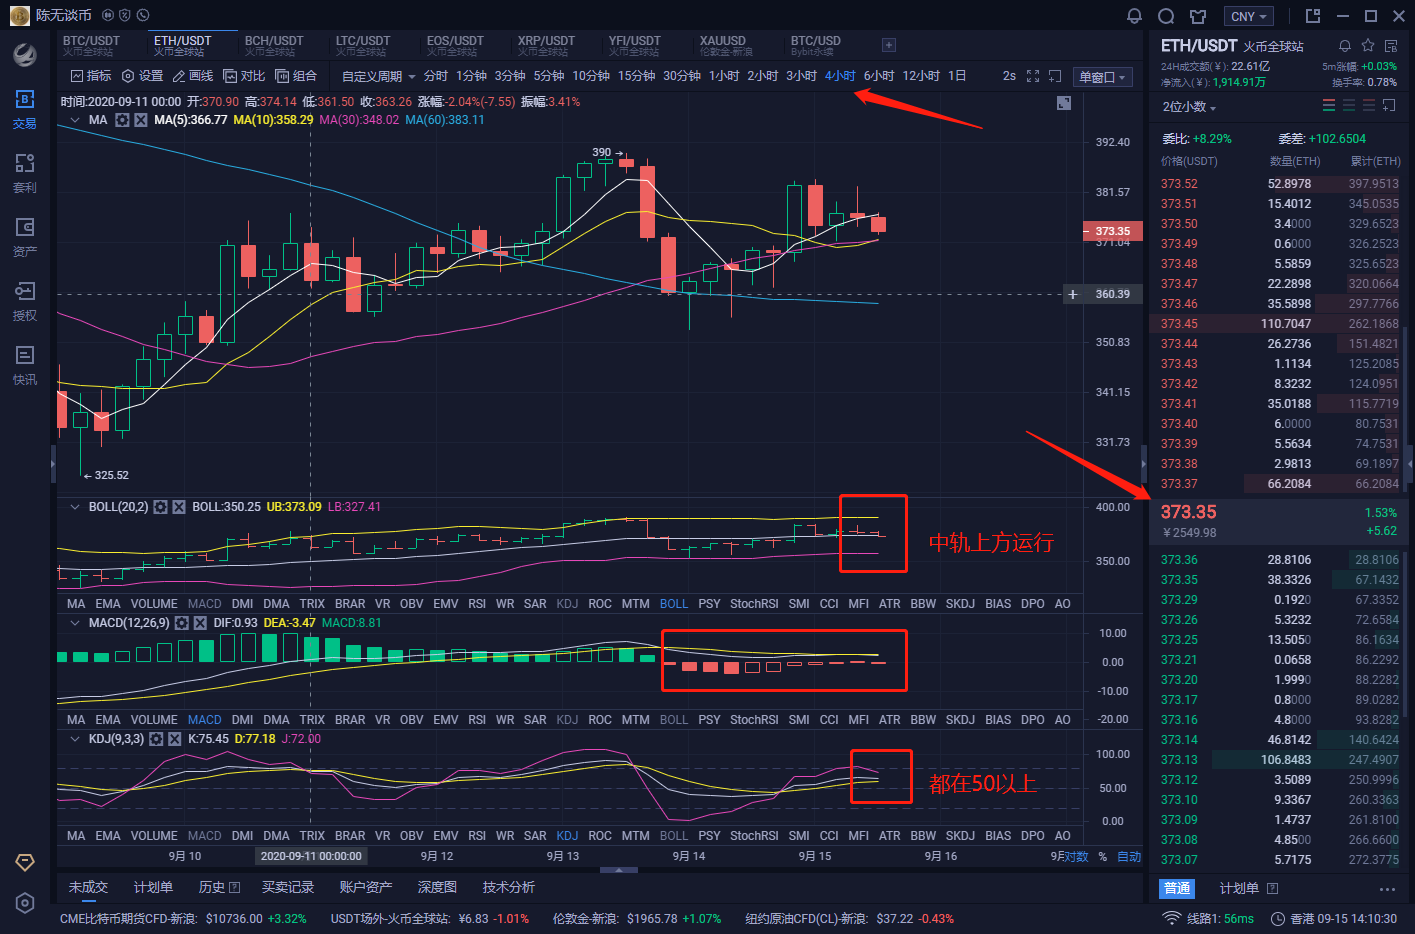Open MA indicator settings gear

pos(122,120)
